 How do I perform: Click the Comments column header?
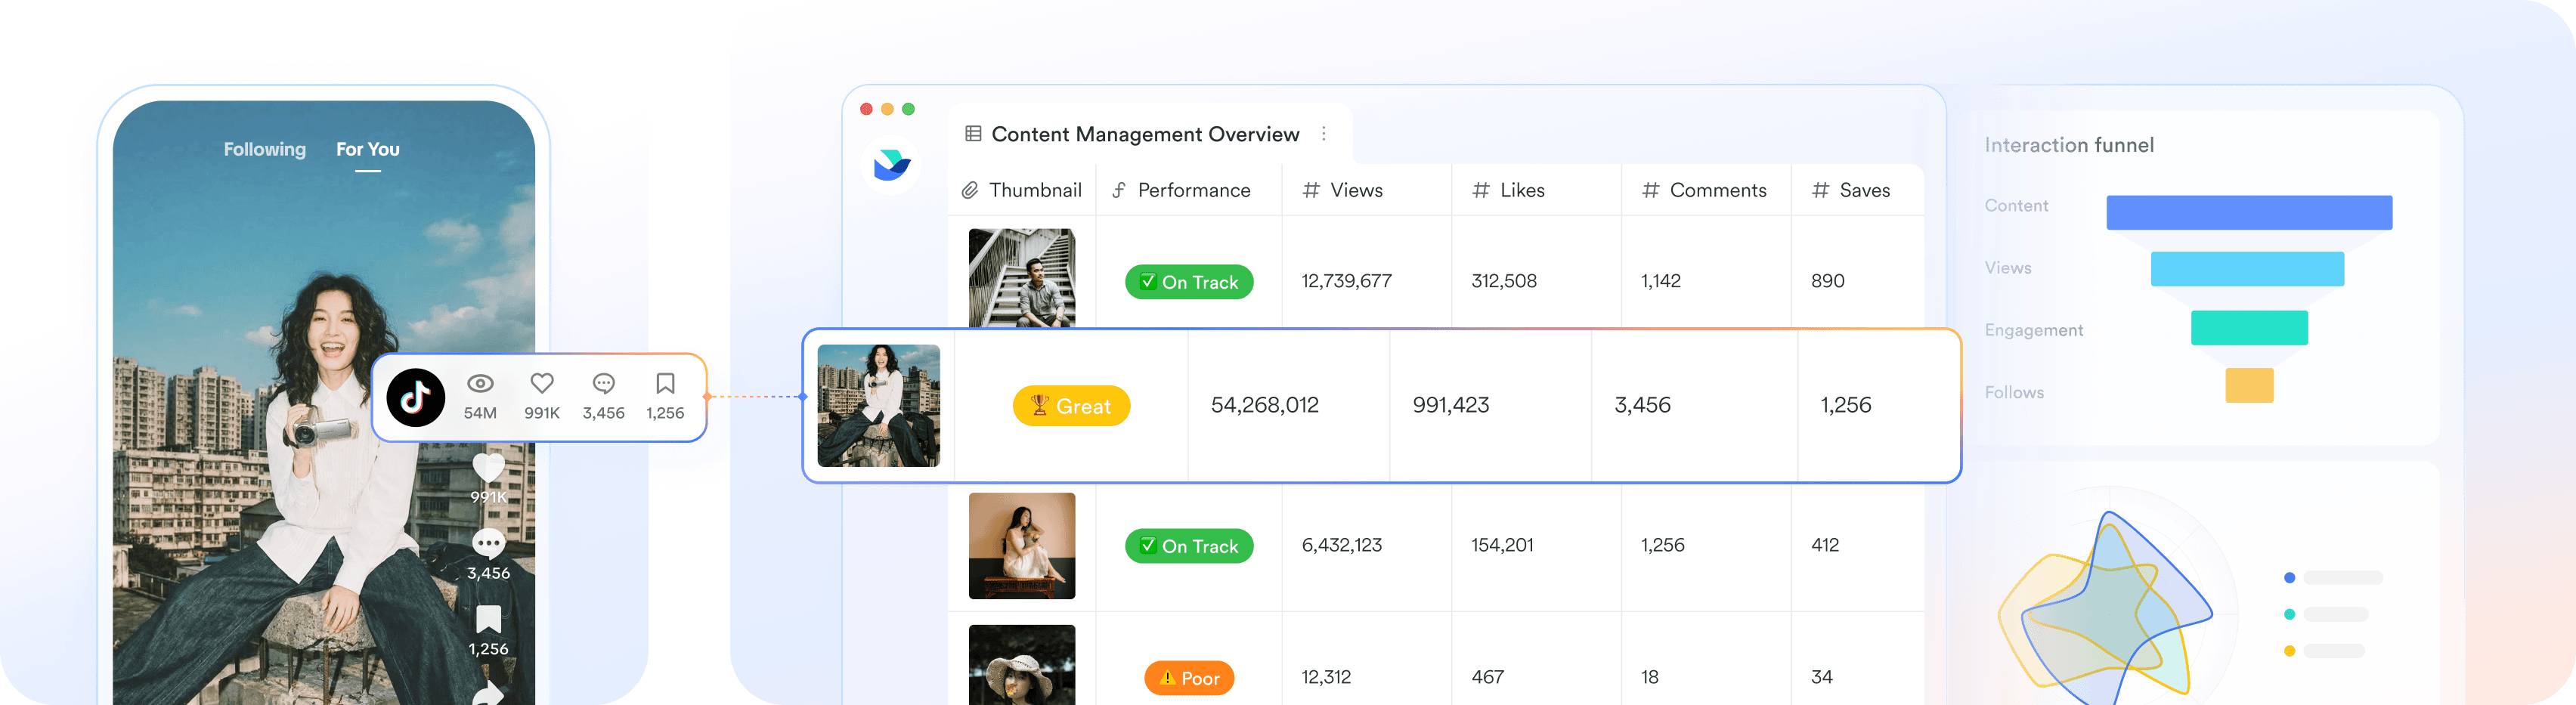click(1707, 190)
